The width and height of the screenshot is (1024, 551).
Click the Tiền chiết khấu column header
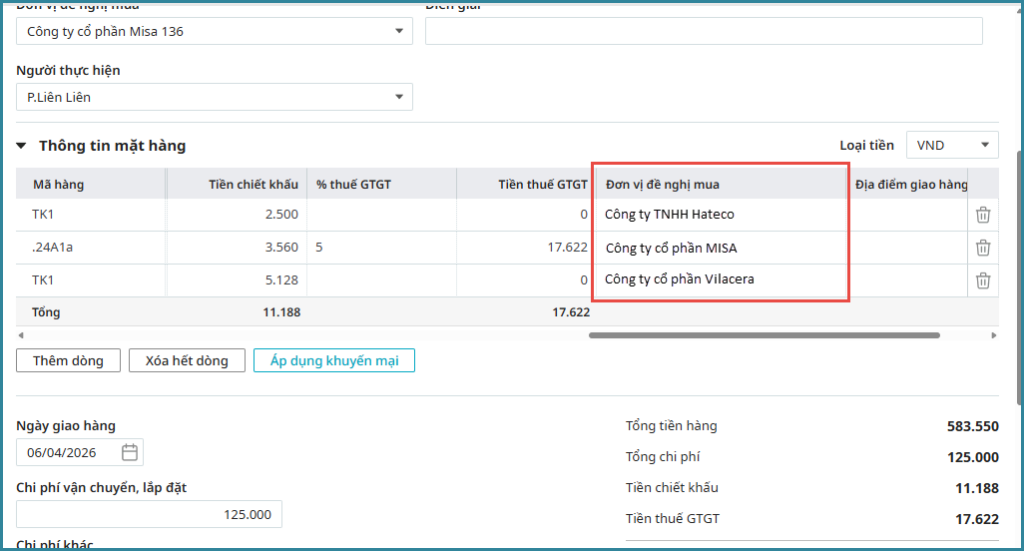coord(236,184)
